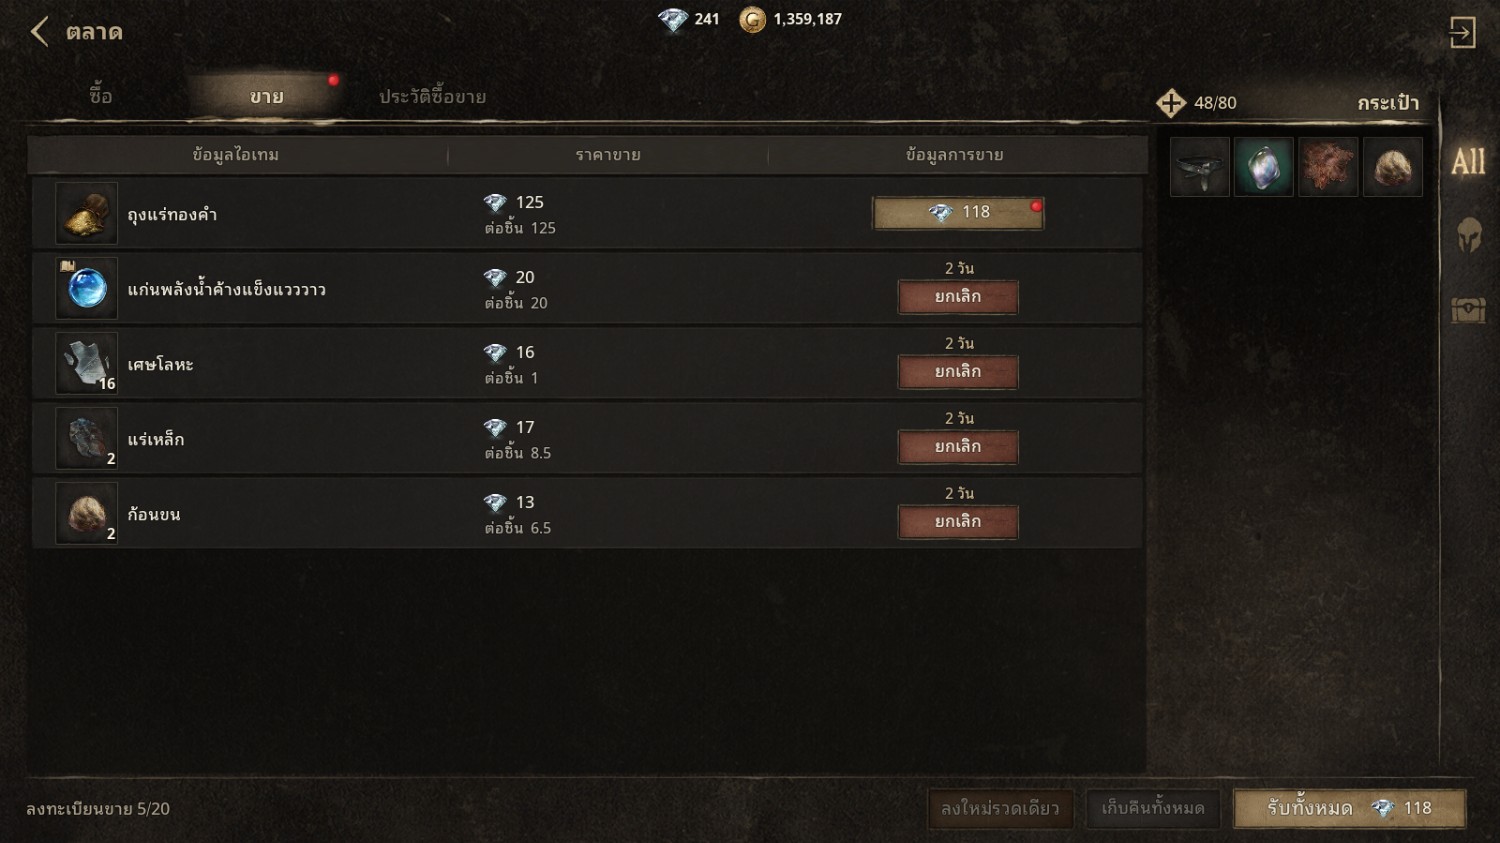1500x843 pixels.
Task: Cancel the แร่เหล็ก listing
Action: (x=958, y=447)
